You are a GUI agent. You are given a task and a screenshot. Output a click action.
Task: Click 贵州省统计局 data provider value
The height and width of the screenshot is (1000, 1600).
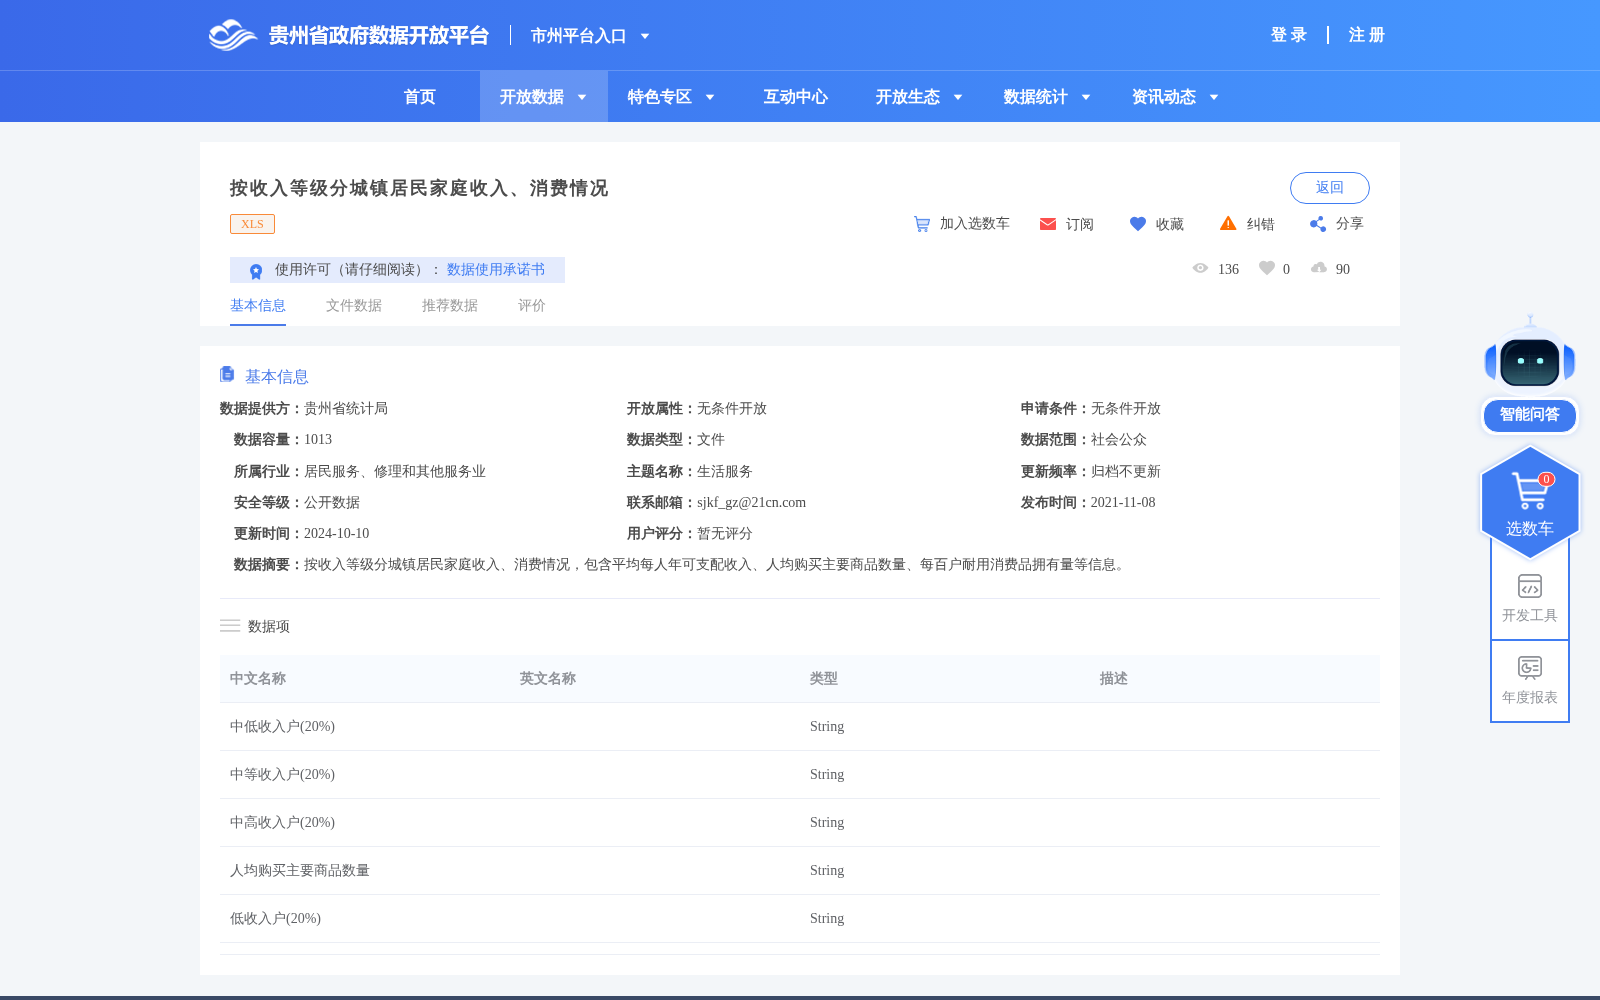point(346,409)
